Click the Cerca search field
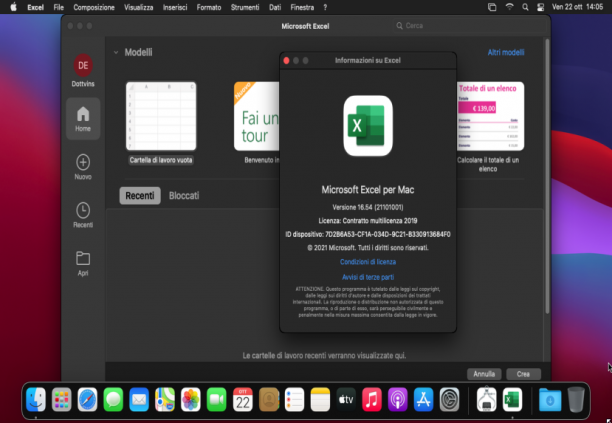 coord(468,26)
